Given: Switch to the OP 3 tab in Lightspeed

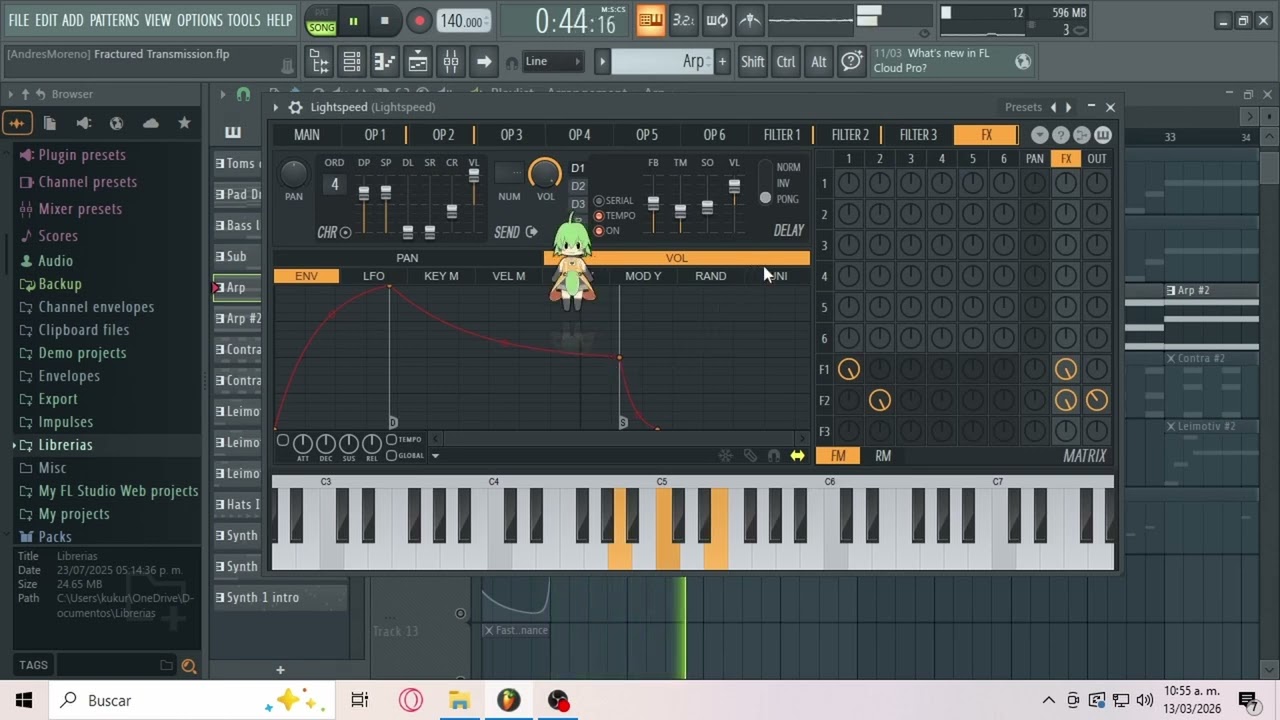Looking at the screenshot, I should click(x=511, y=135).
